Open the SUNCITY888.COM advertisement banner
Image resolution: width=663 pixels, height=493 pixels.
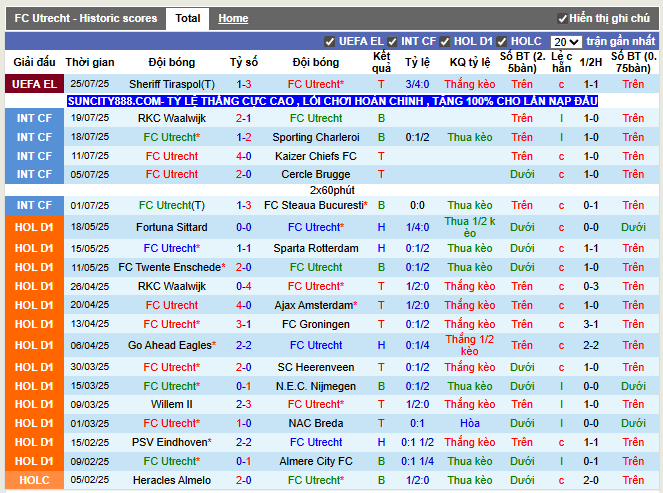pos(332,101)
